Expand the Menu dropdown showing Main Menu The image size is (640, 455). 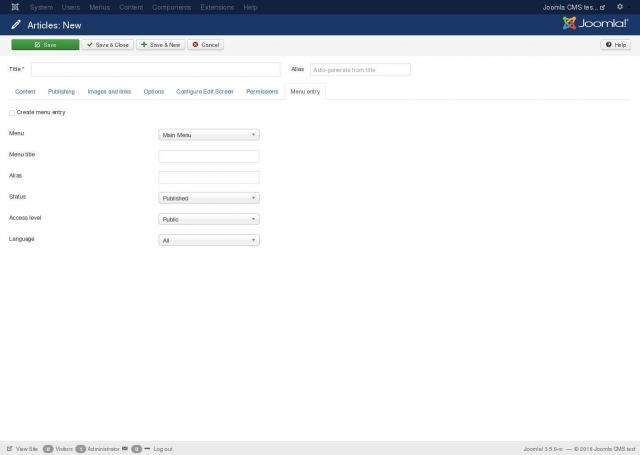209,134
